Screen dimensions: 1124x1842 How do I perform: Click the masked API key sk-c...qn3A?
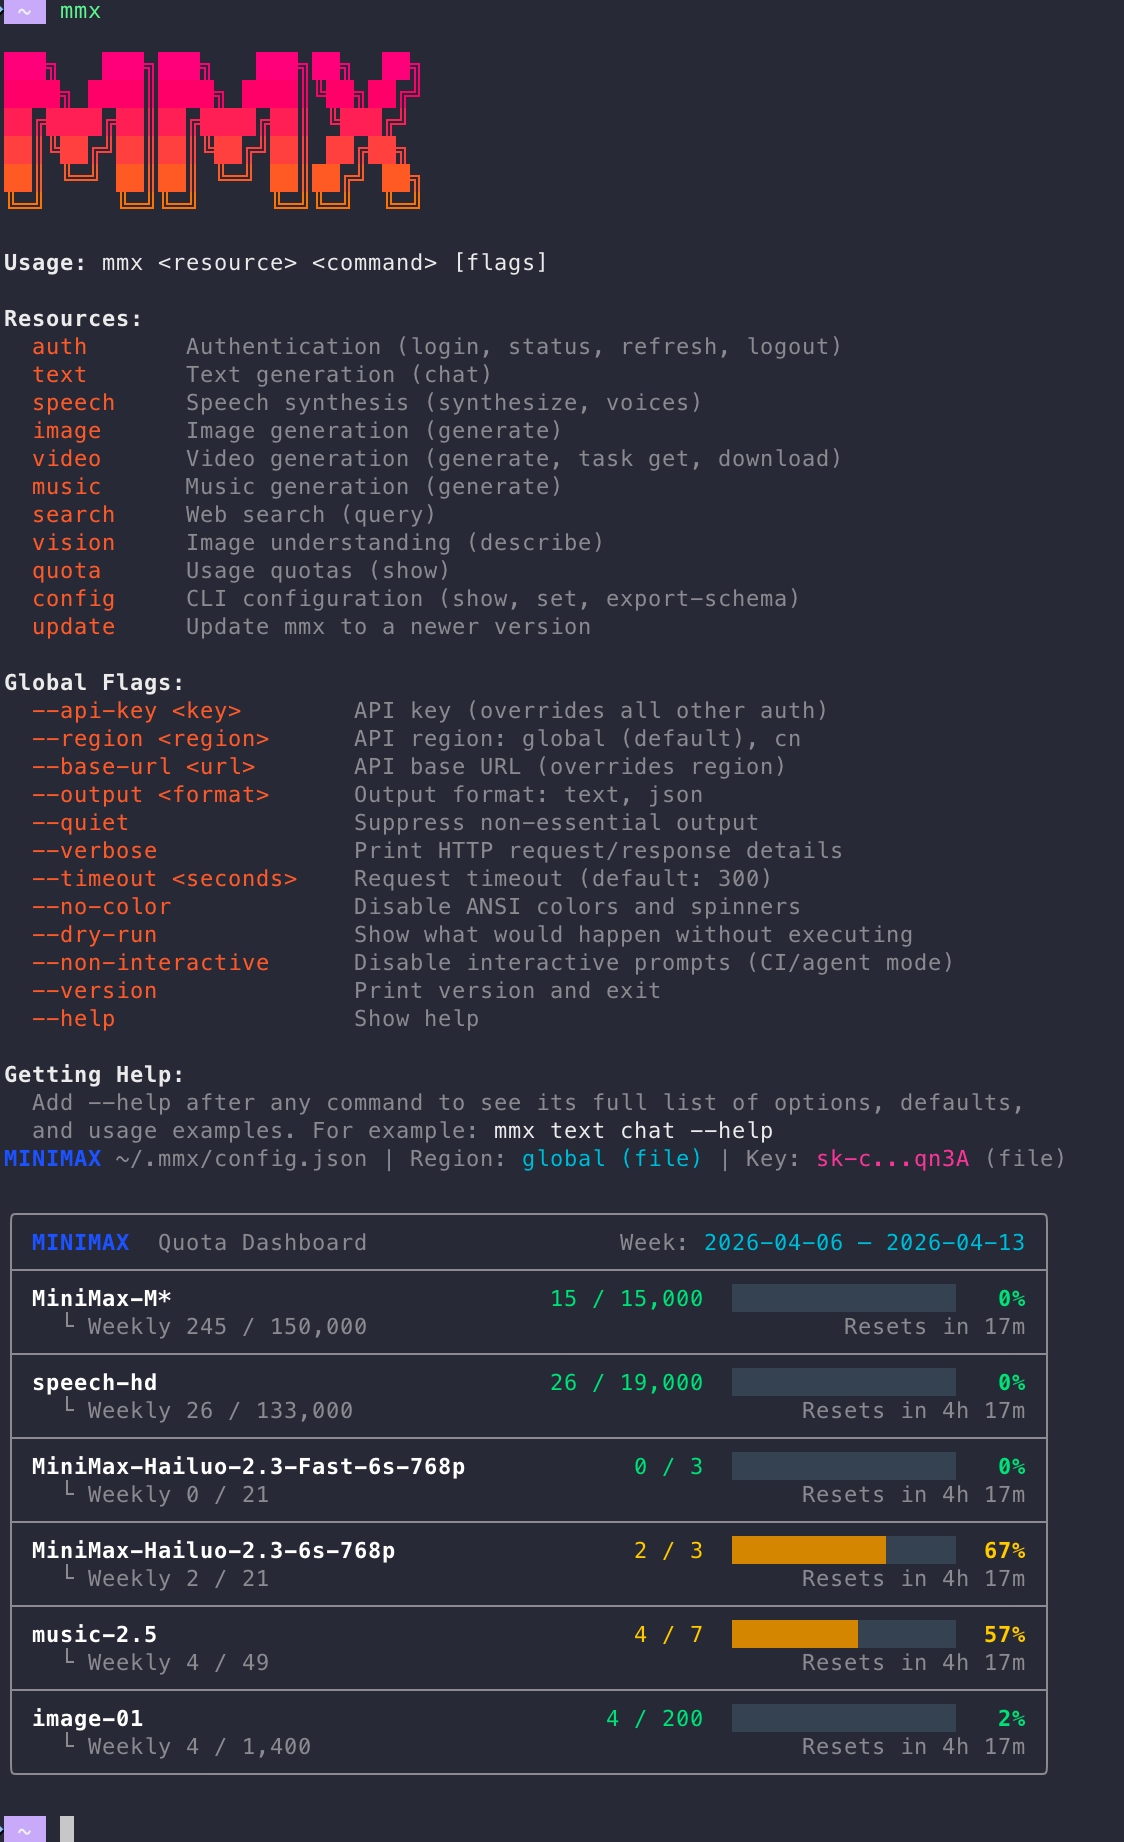click(892, 1158)
